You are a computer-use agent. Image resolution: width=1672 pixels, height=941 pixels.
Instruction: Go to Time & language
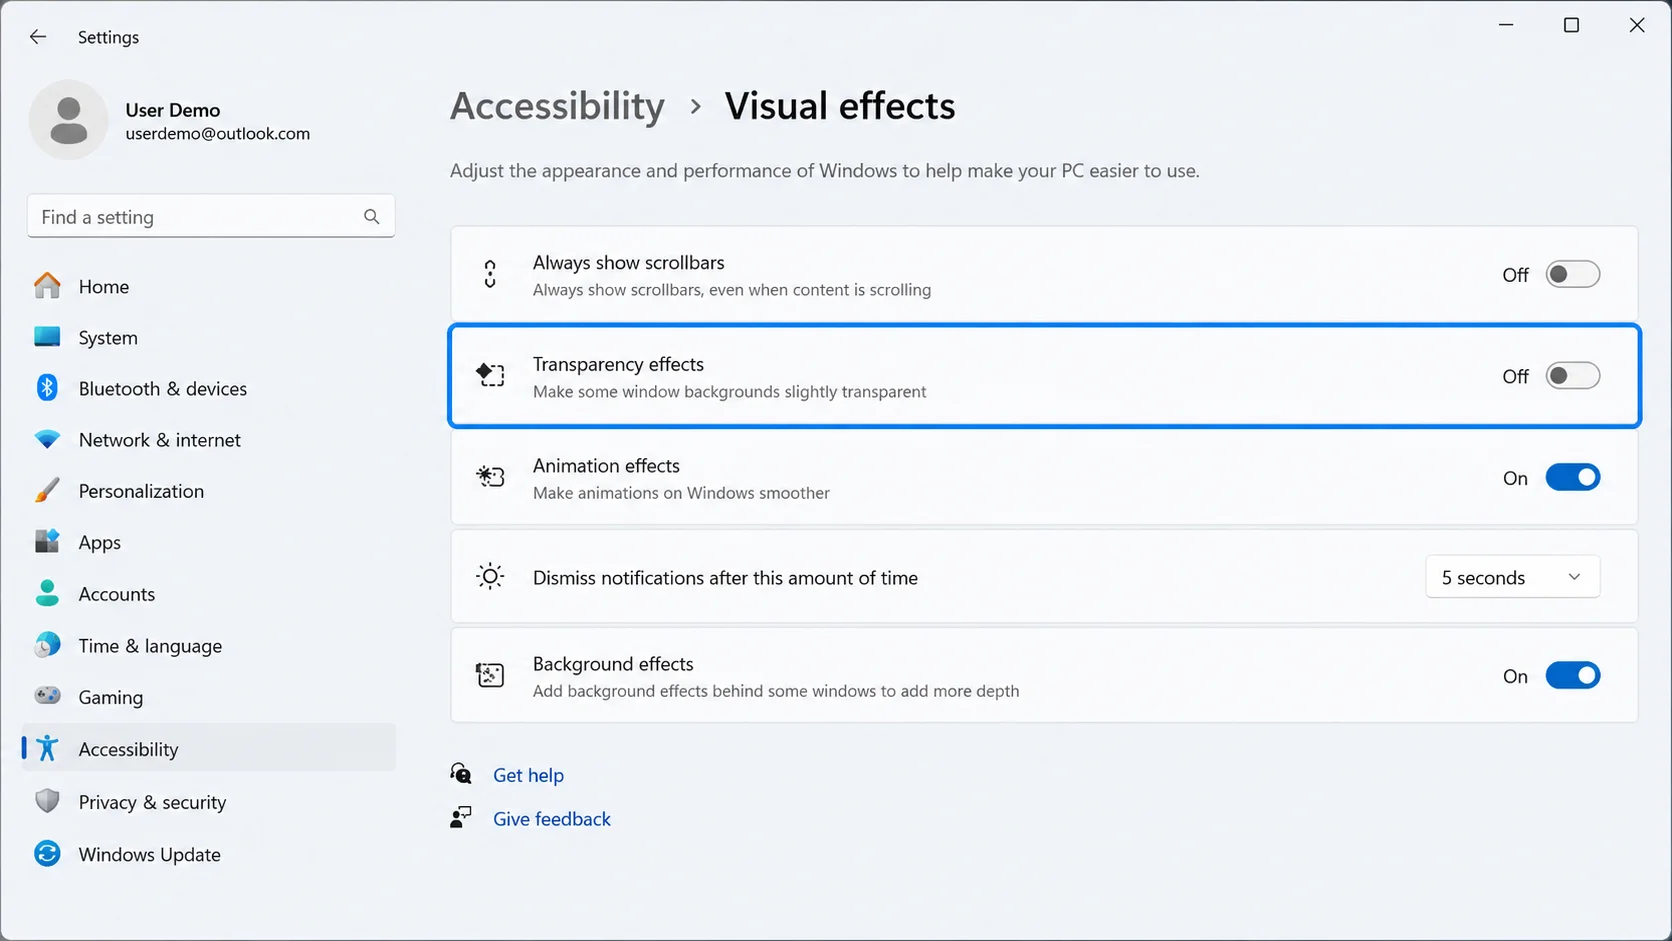tap(209, 645)
